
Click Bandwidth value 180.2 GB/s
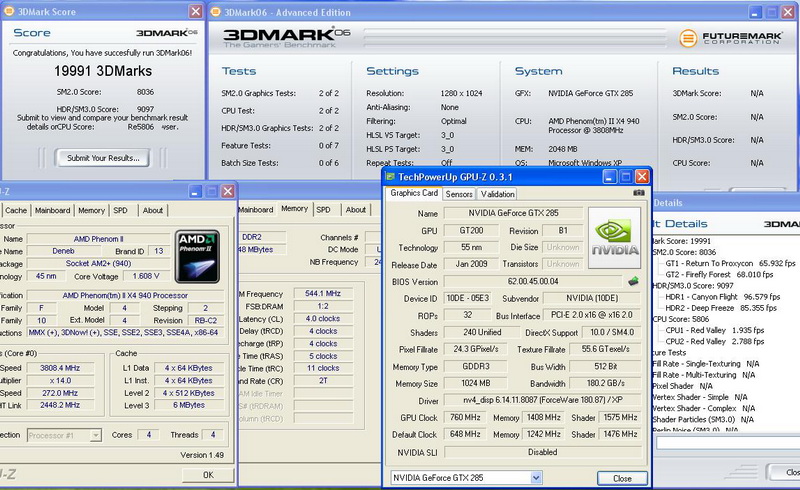(x=606, y=383)
